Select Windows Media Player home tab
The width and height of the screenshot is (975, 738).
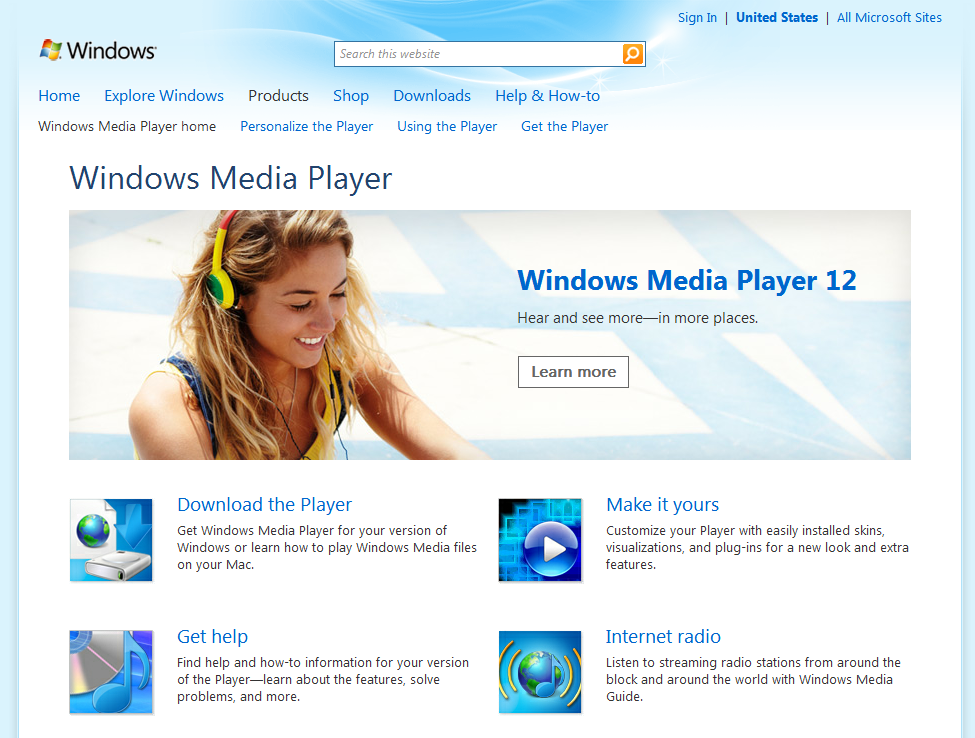(127, 126)
